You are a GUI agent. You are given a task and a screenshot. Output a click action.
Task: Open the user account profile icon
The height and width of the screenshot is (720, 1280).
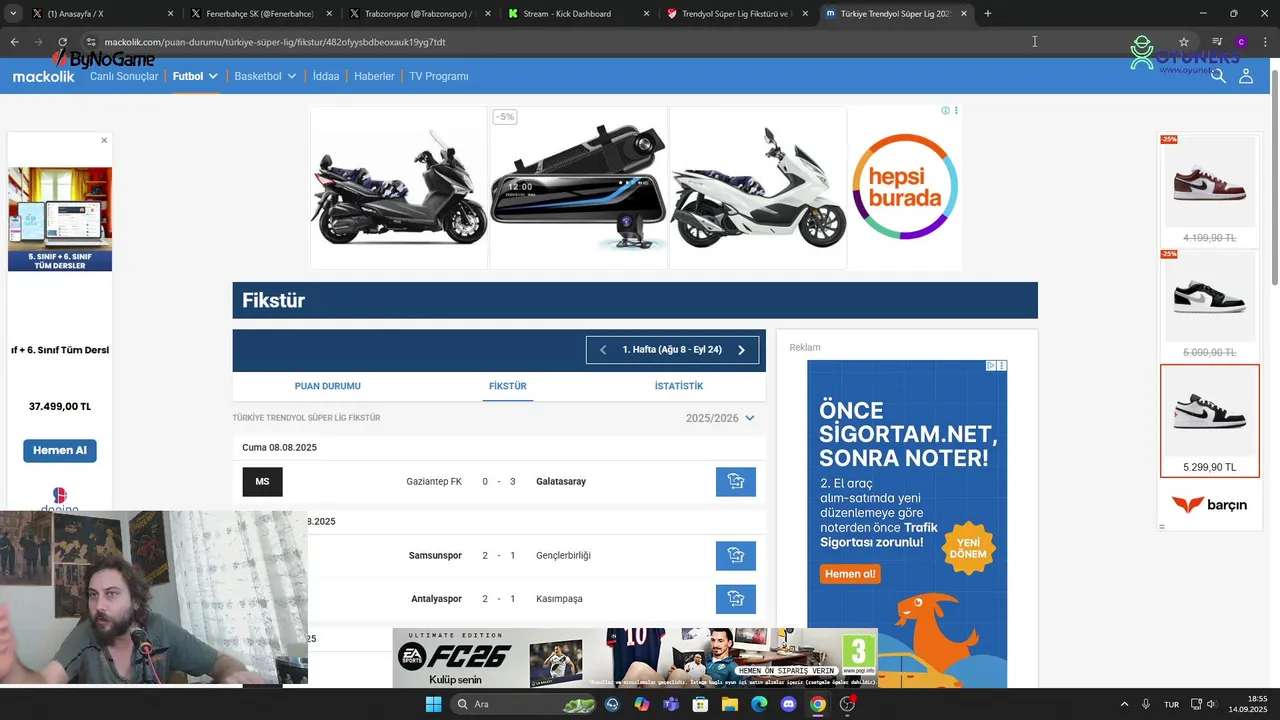point(1246,76)
